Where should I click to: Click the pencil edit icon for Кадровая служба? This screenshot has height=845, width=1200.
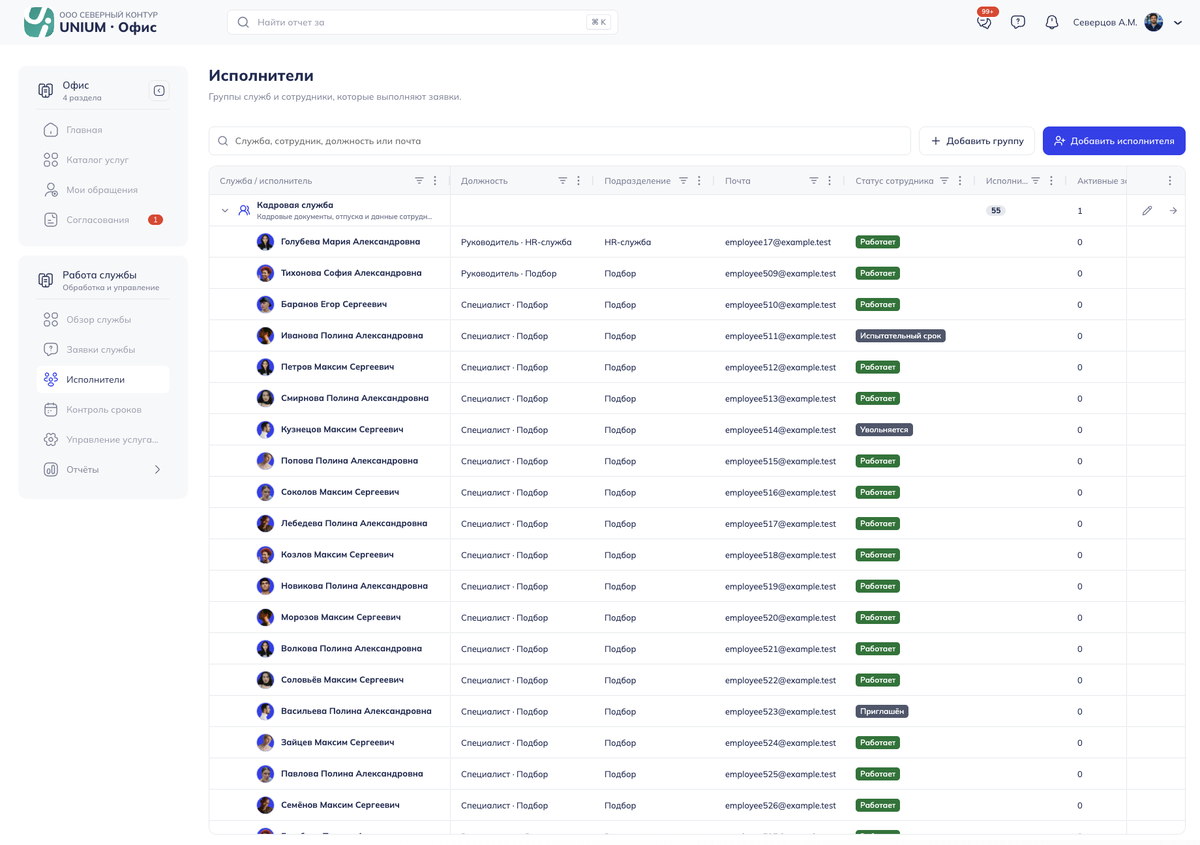pos(1147,211)
